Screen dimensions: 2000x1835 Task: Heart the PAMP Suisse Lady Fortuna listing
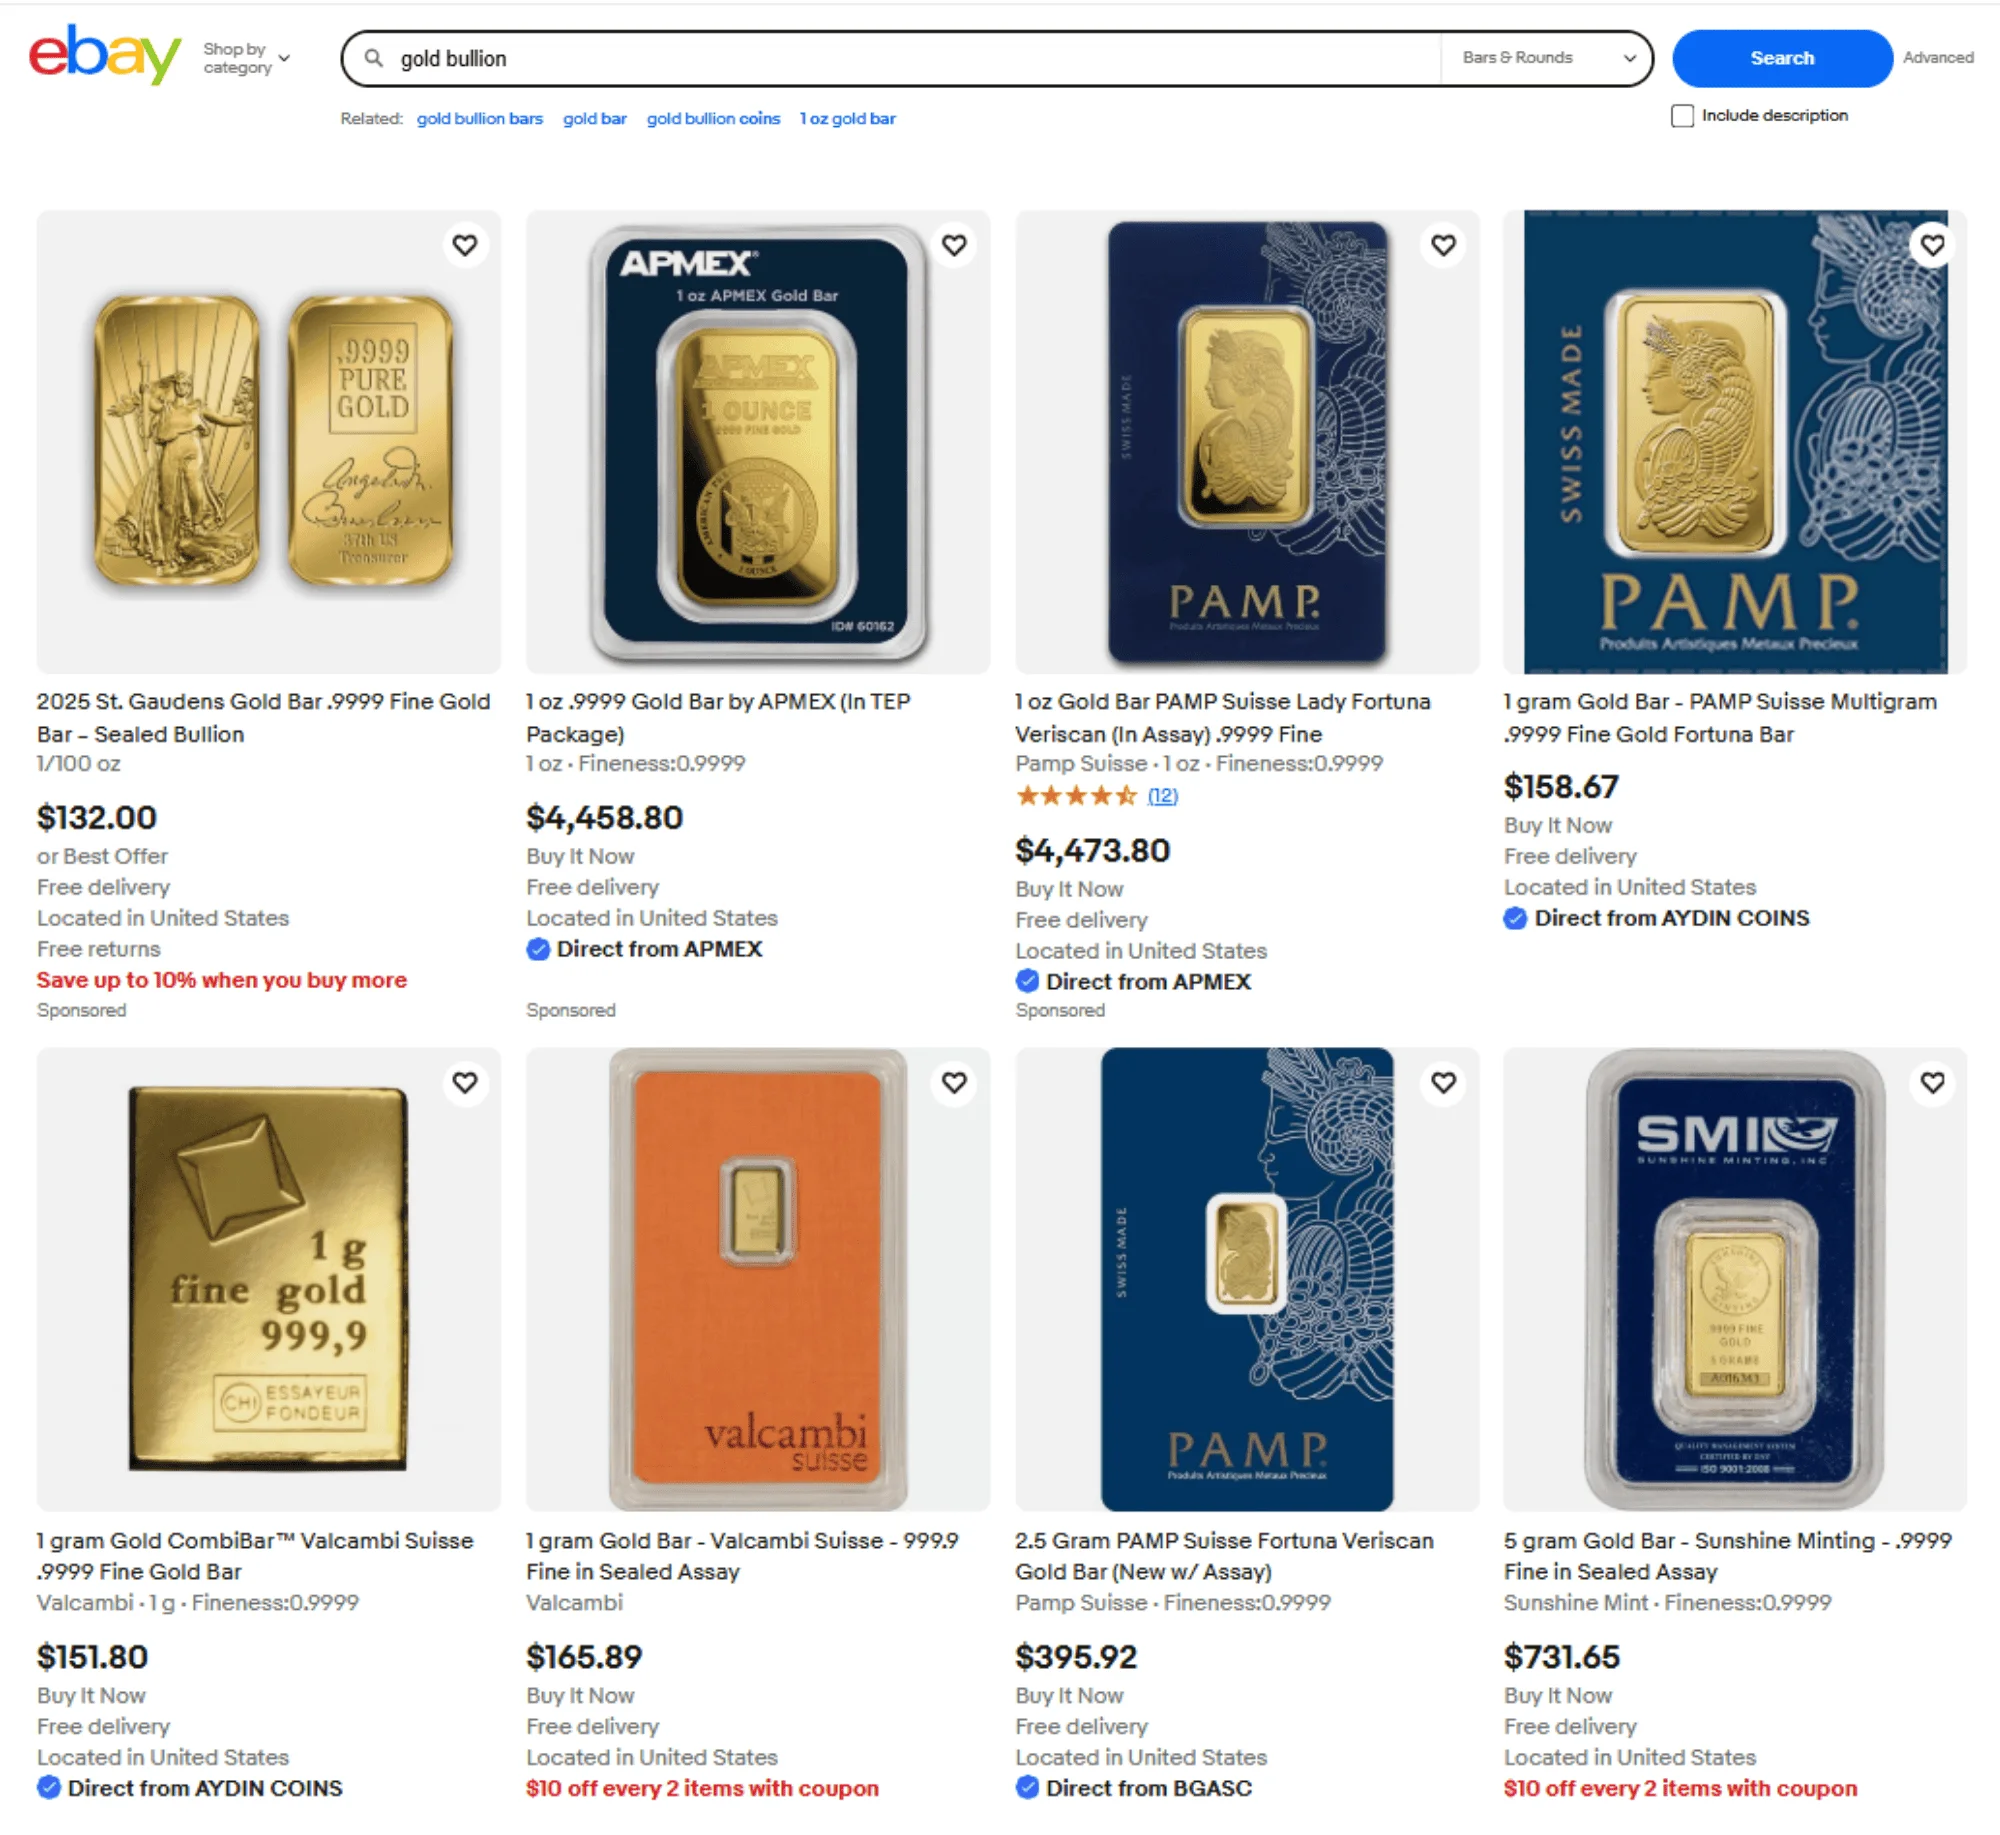click(x=1443, y=245)
